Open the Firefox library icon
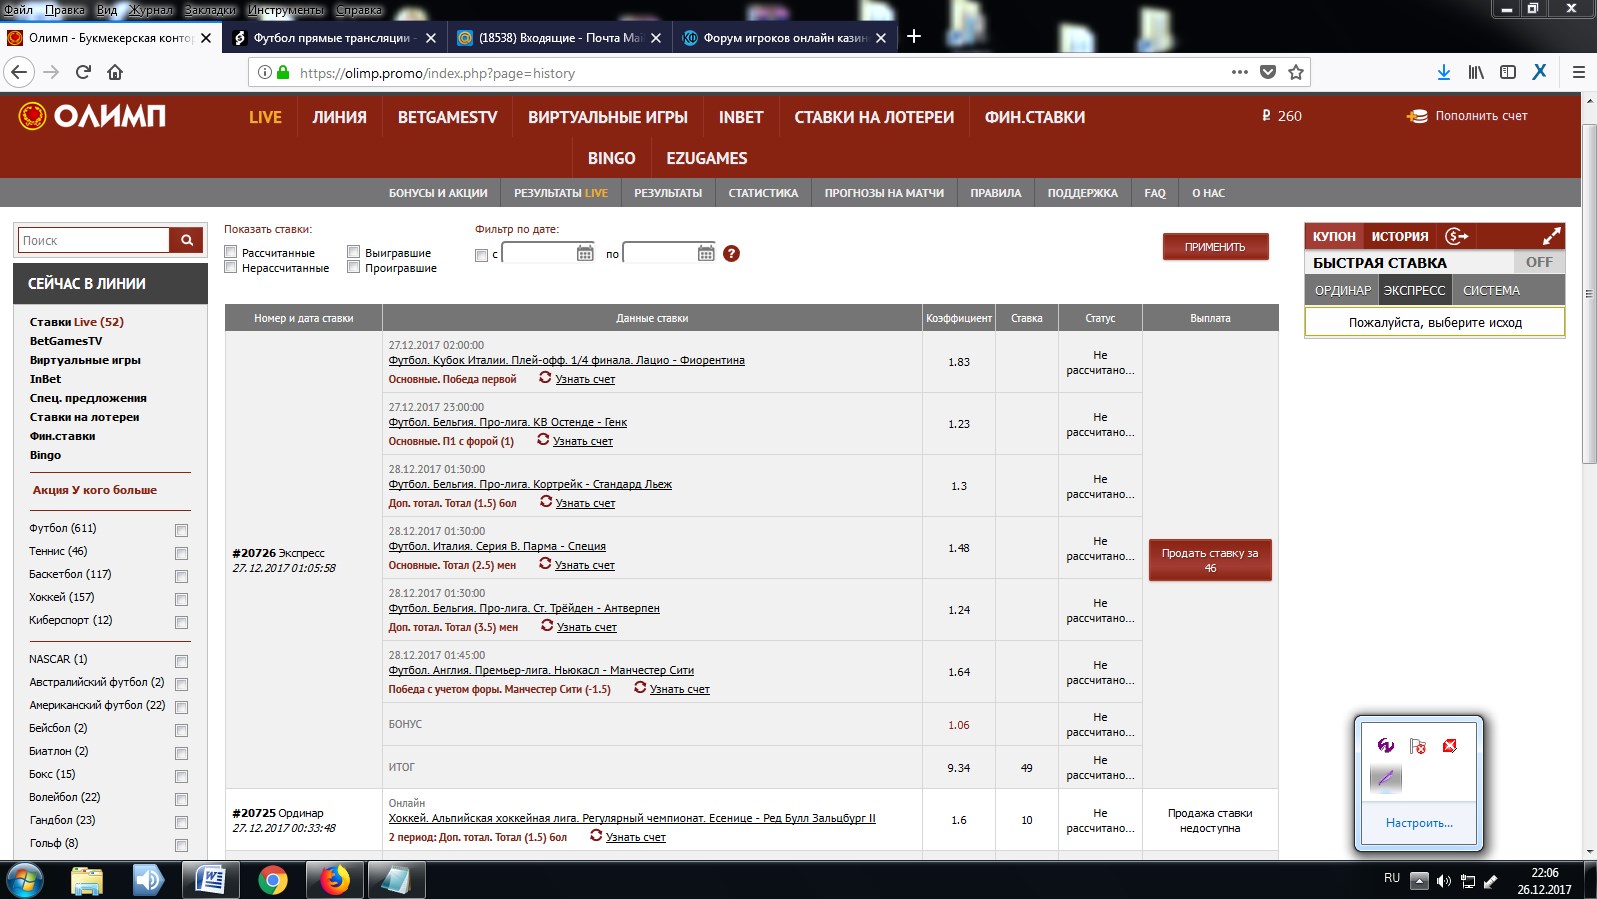 (1476, 72)
